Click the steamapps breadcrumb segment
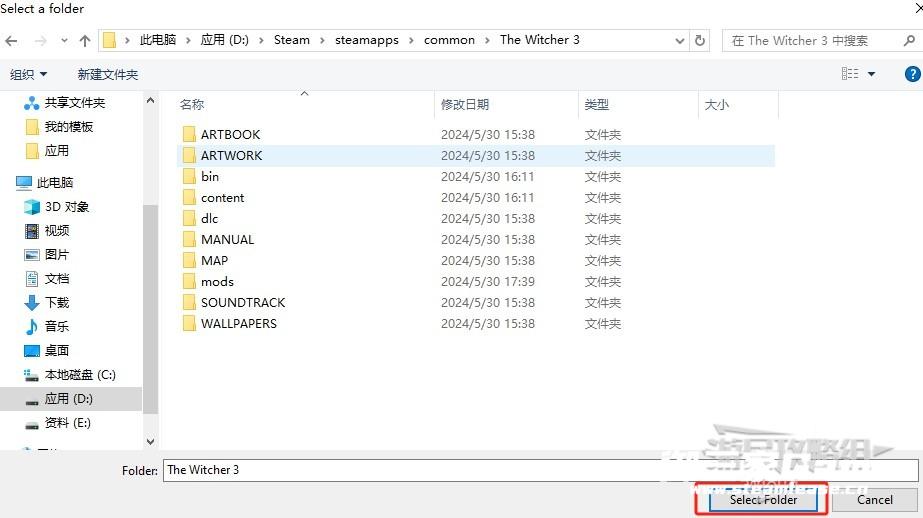The image size is (923, 518). 366,40
